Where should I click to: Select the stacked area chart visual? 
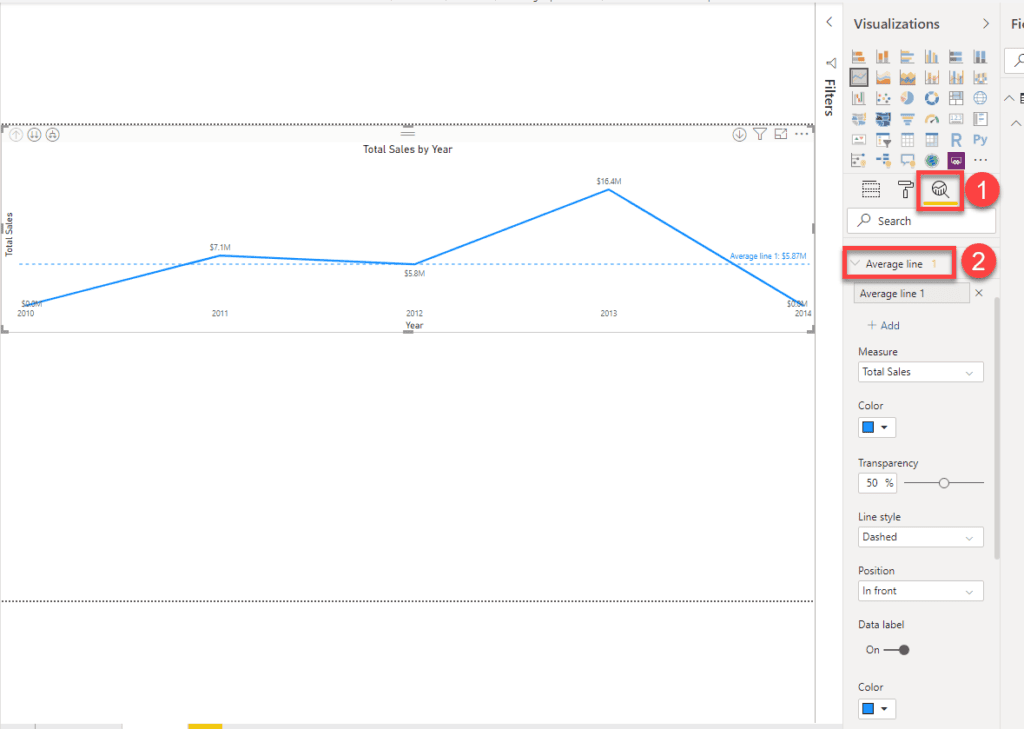click(907, 78)
